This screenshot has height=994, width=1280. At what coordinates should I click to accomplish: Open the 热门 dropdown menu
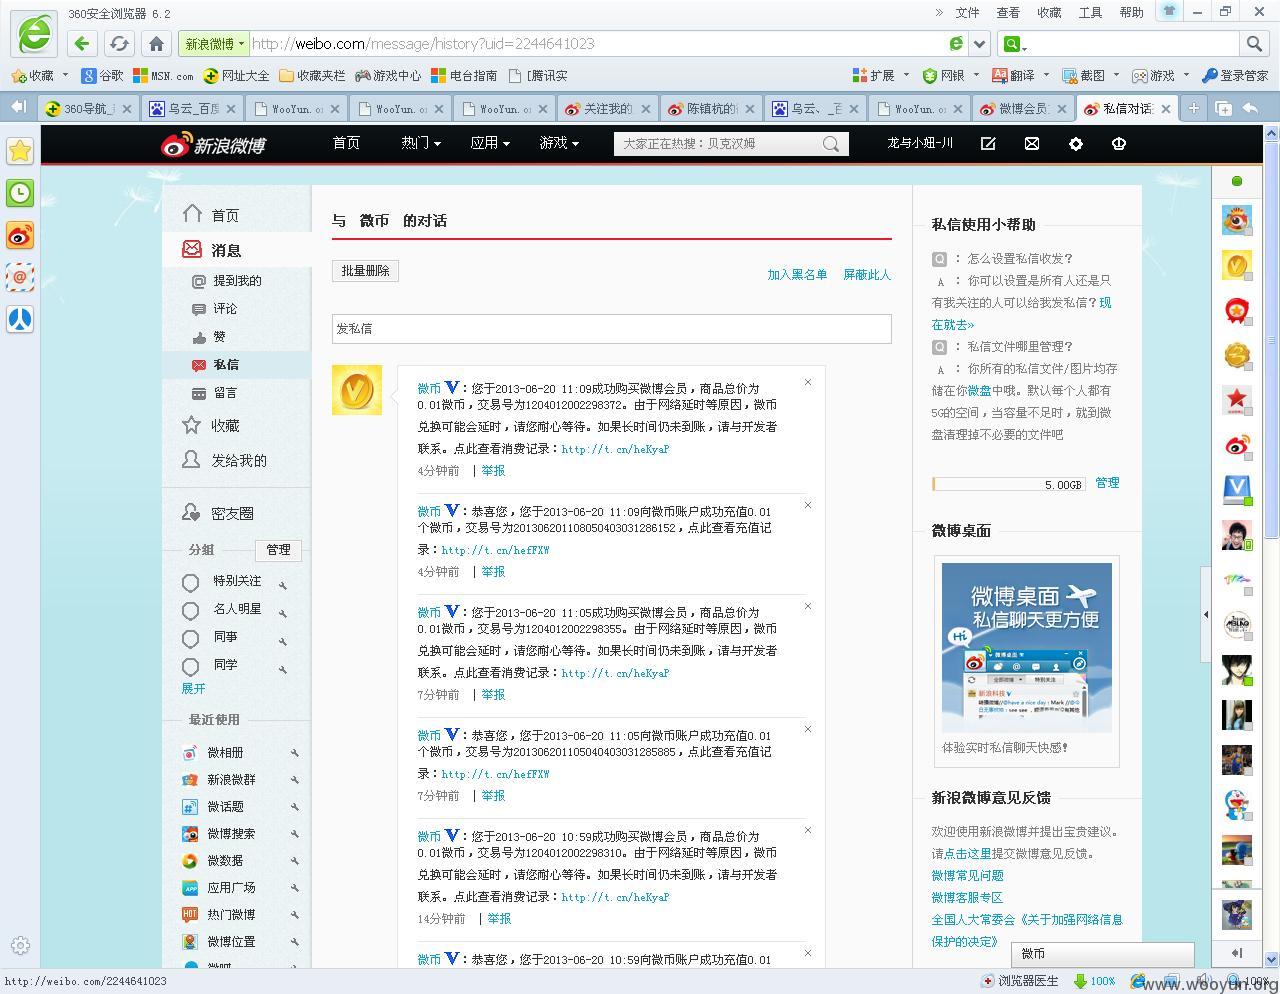click(421, 144)
